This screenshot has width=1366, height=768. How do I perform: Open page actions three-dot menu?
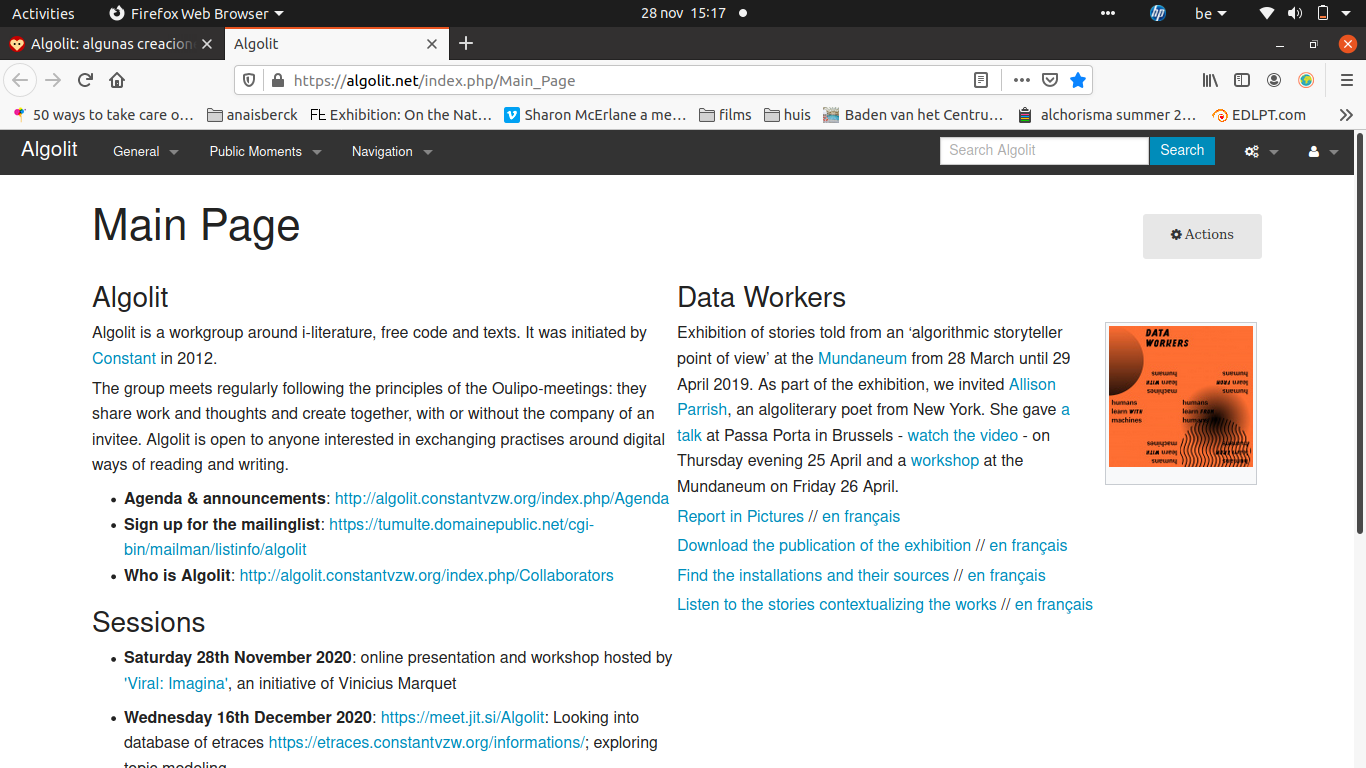point(1021,80)
